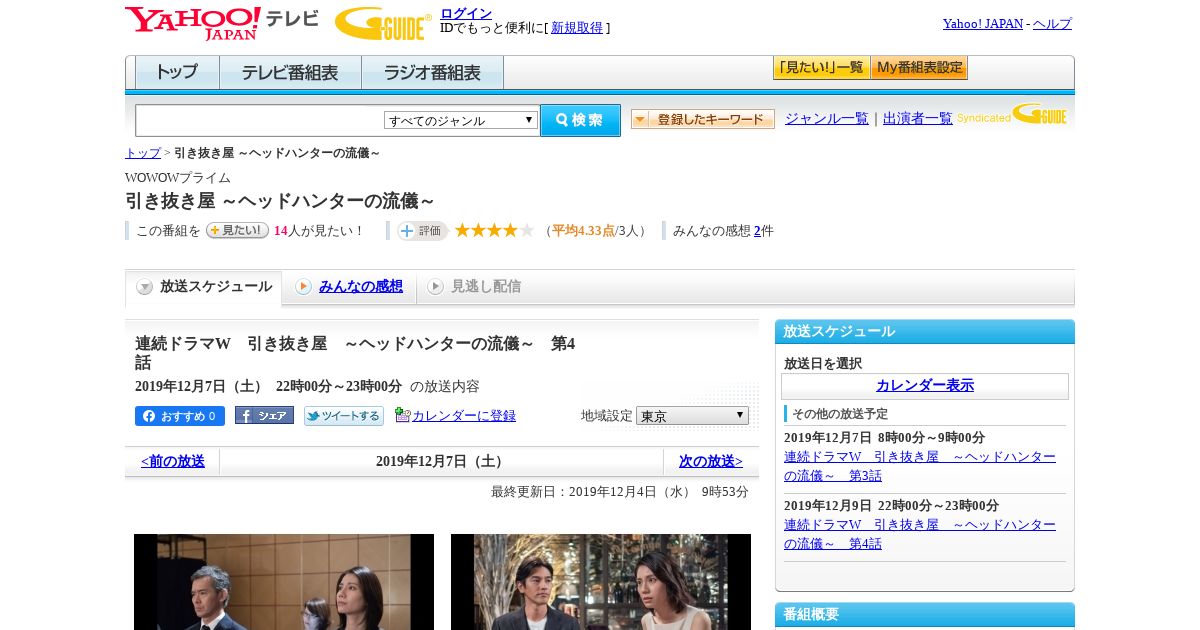The height and width of the screenshot is (630, 1200).
Task: Click the 検索 search button
Action: pyautogui.click(x=580, y=120)
